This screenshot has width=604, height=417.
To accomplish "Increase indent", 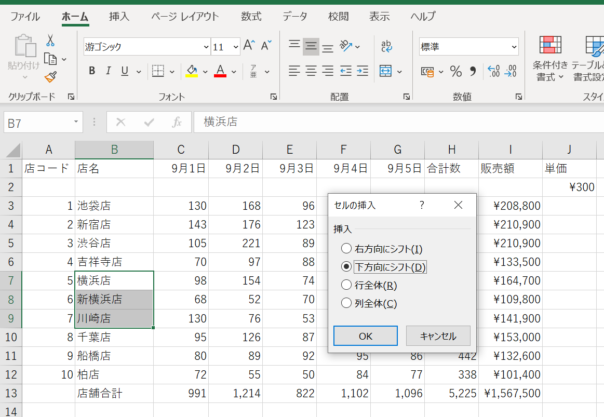I will click(x=362, y=71).
